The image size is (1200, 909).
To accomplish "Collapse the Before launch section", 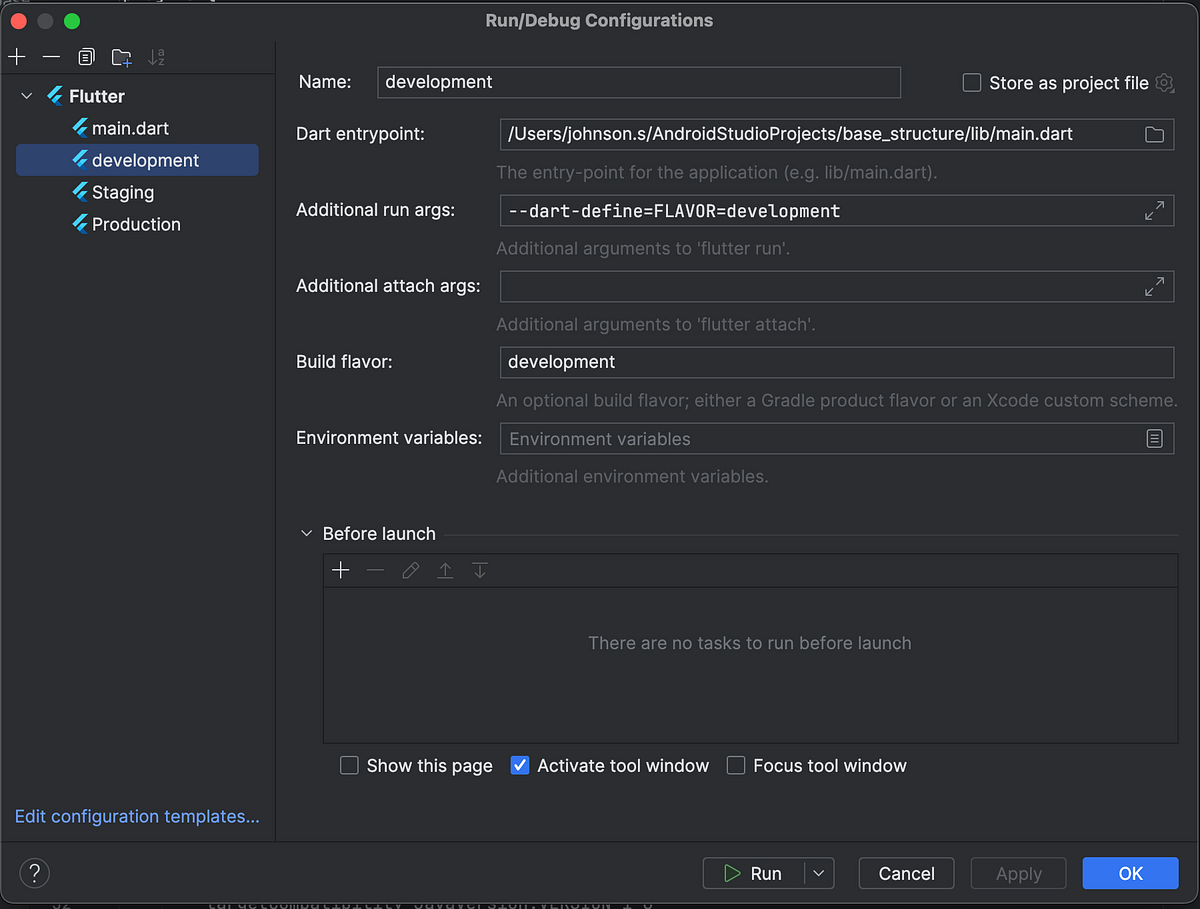I will [x=306, y=533].
